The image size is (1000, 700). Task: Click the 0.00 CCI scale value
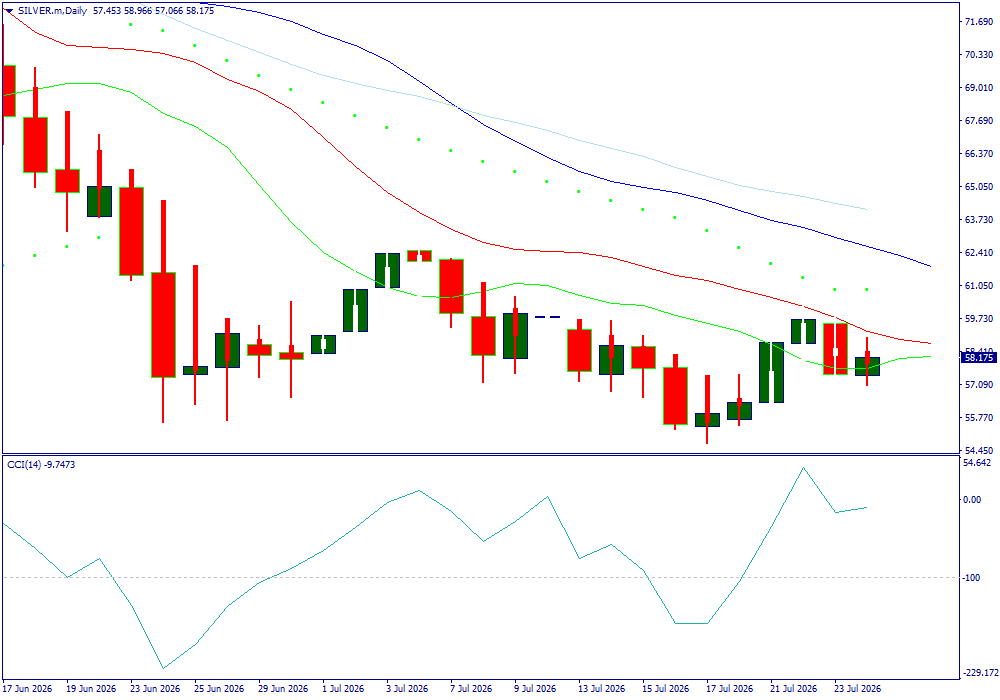(x=973, y=499)
